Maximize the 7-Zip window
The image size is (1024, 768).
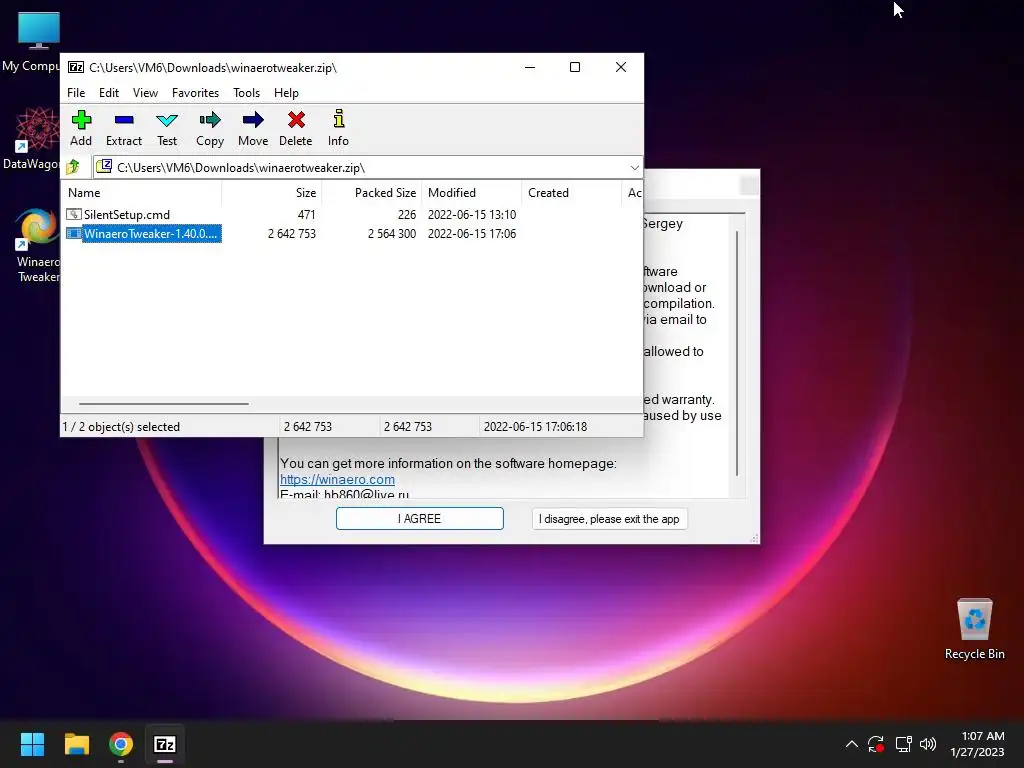[575, 67]
